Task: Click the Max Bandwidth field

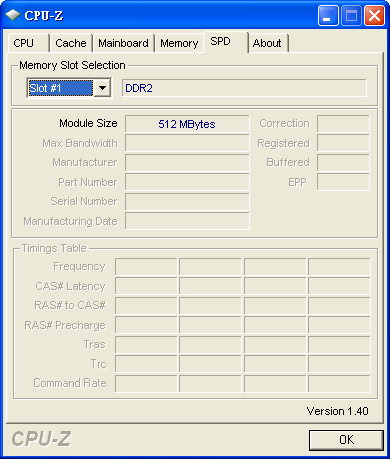Action: (187, 143)
